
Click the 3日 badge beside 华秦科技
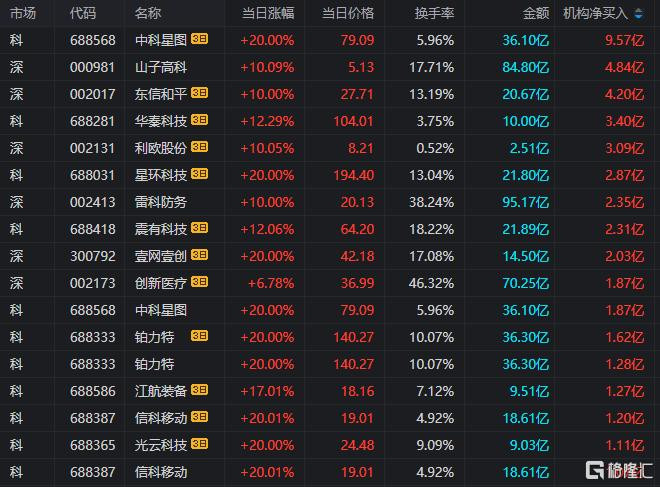(200, 120)
